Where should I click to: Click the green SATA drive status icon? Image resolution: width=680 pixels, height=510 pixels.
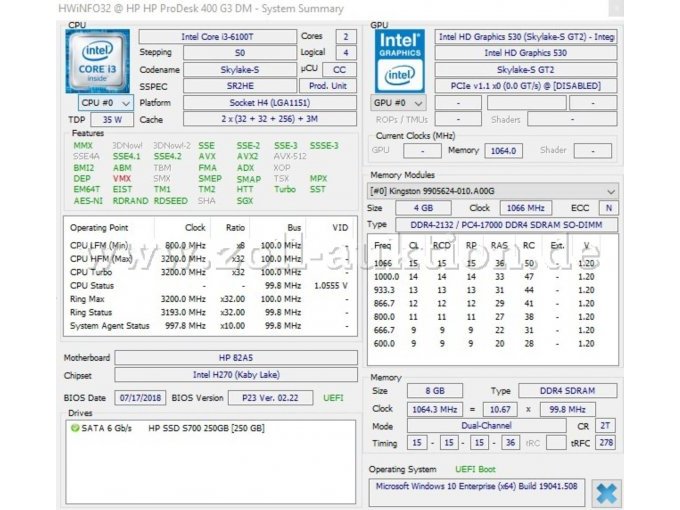point(75,428)
